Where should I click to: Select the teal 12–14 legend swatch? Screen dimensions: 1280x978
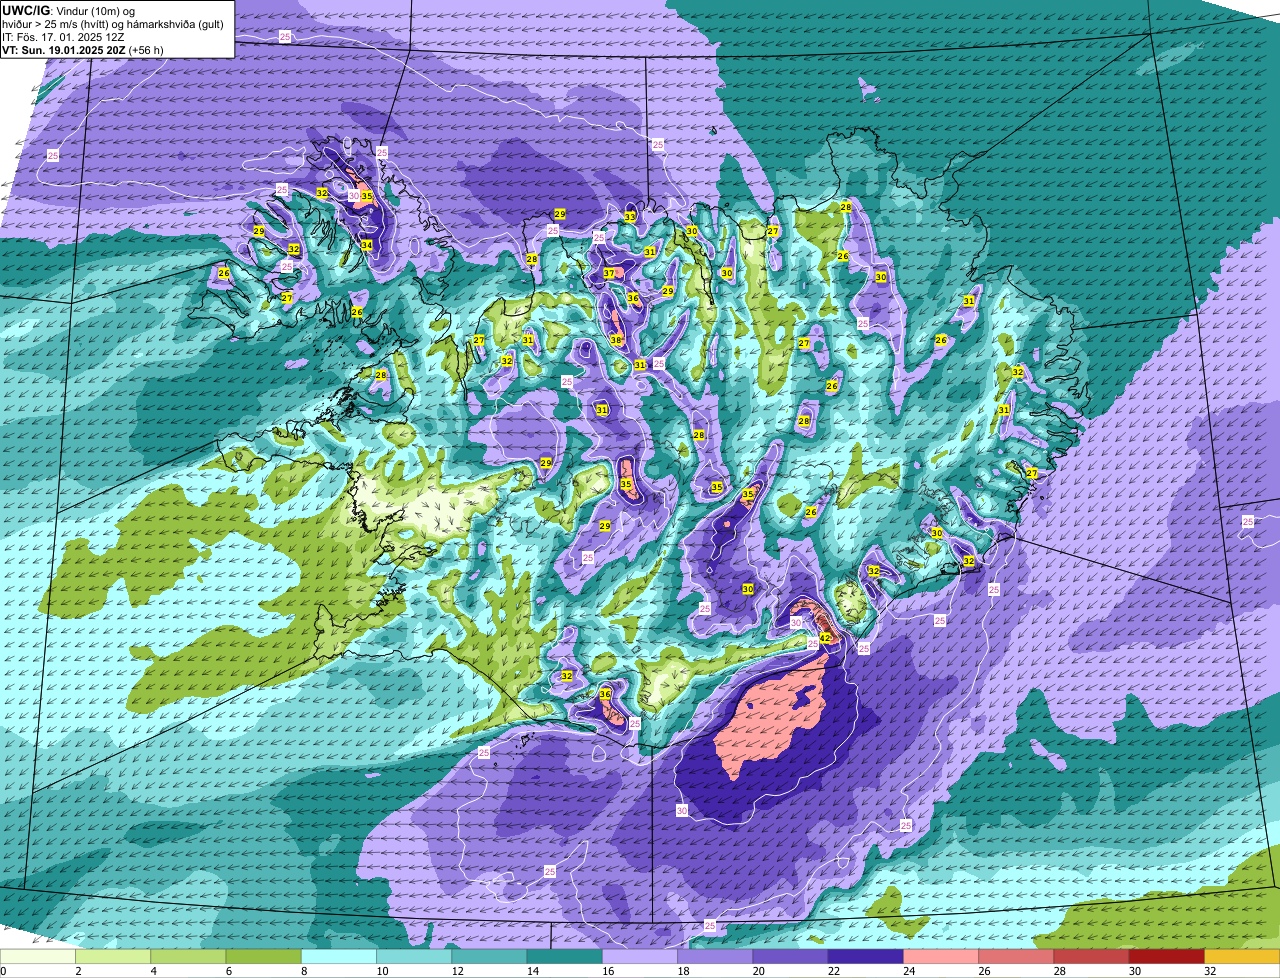489,956
